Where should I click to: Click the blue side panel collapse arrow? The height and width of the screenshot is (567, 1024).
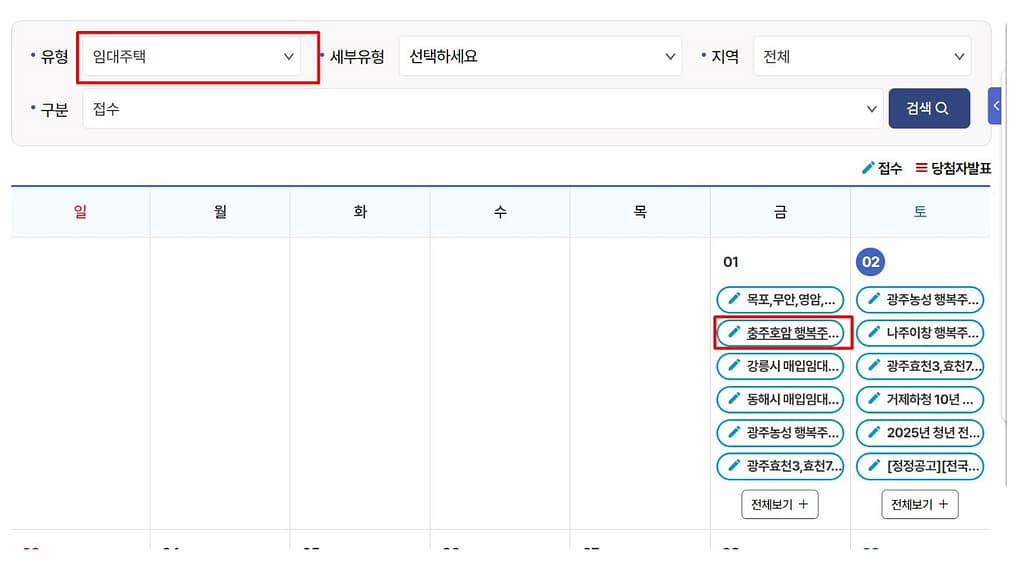996,106
